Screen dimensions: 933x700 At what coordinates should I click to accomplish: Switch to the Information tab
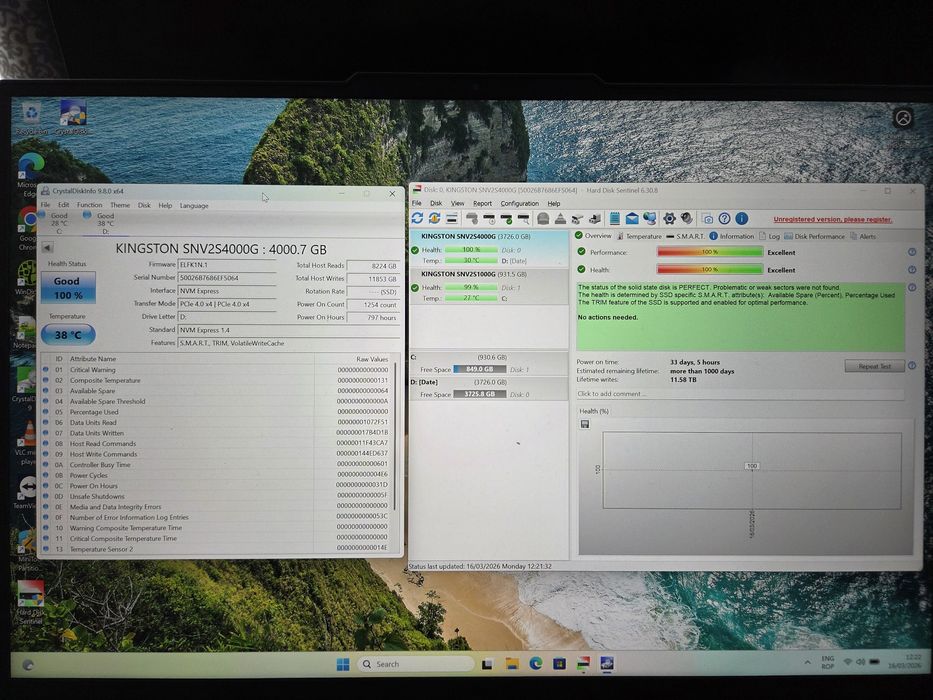(731, 236)
